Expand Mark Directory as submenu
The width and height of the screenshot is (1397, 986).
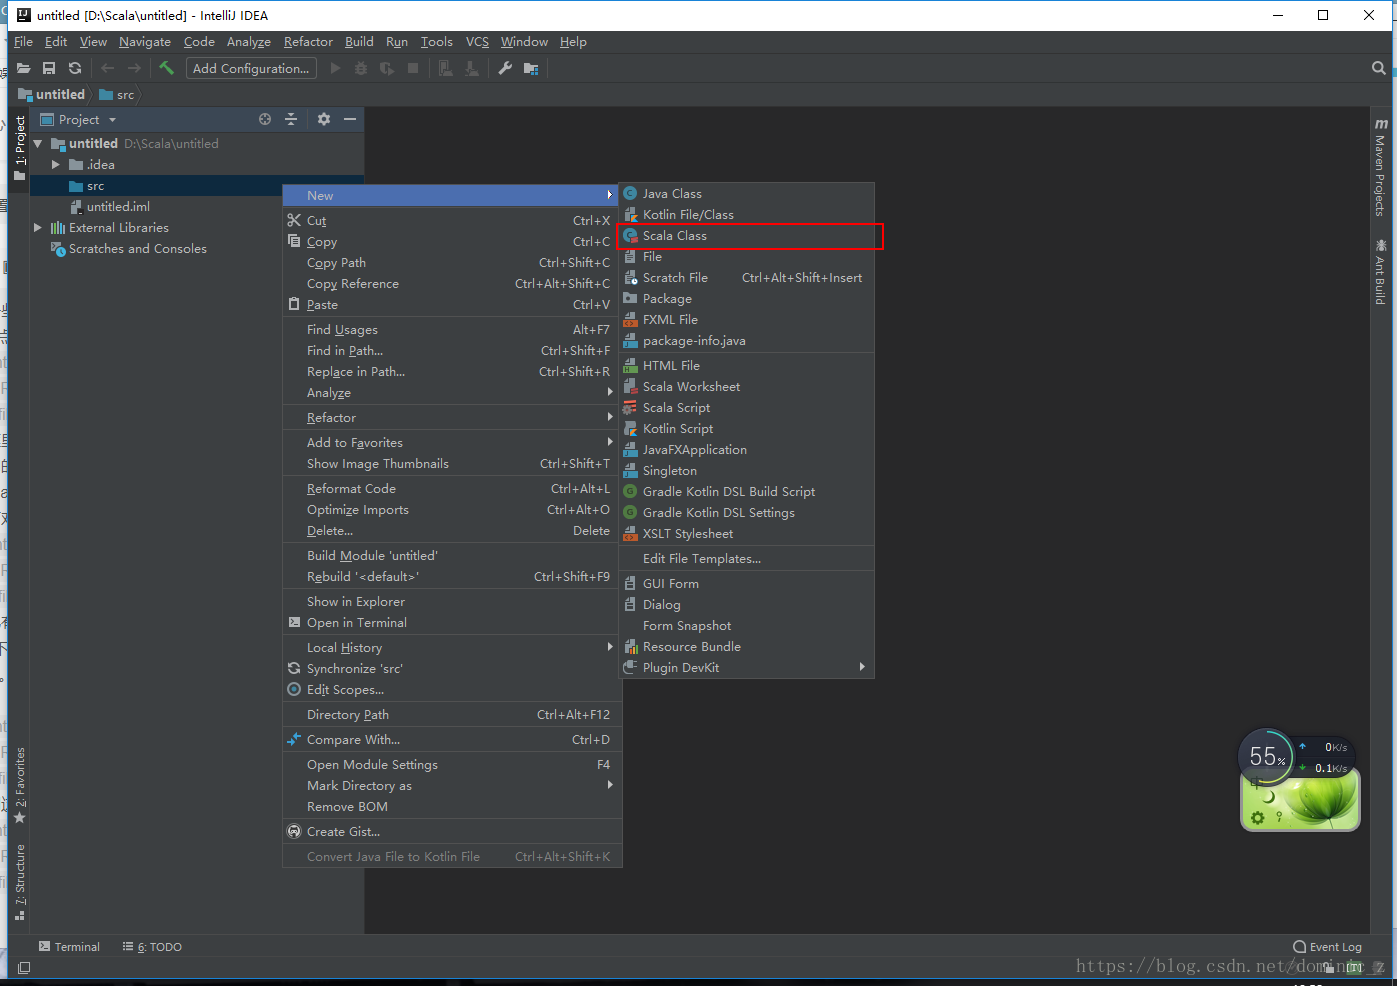[x=452, y=786]
